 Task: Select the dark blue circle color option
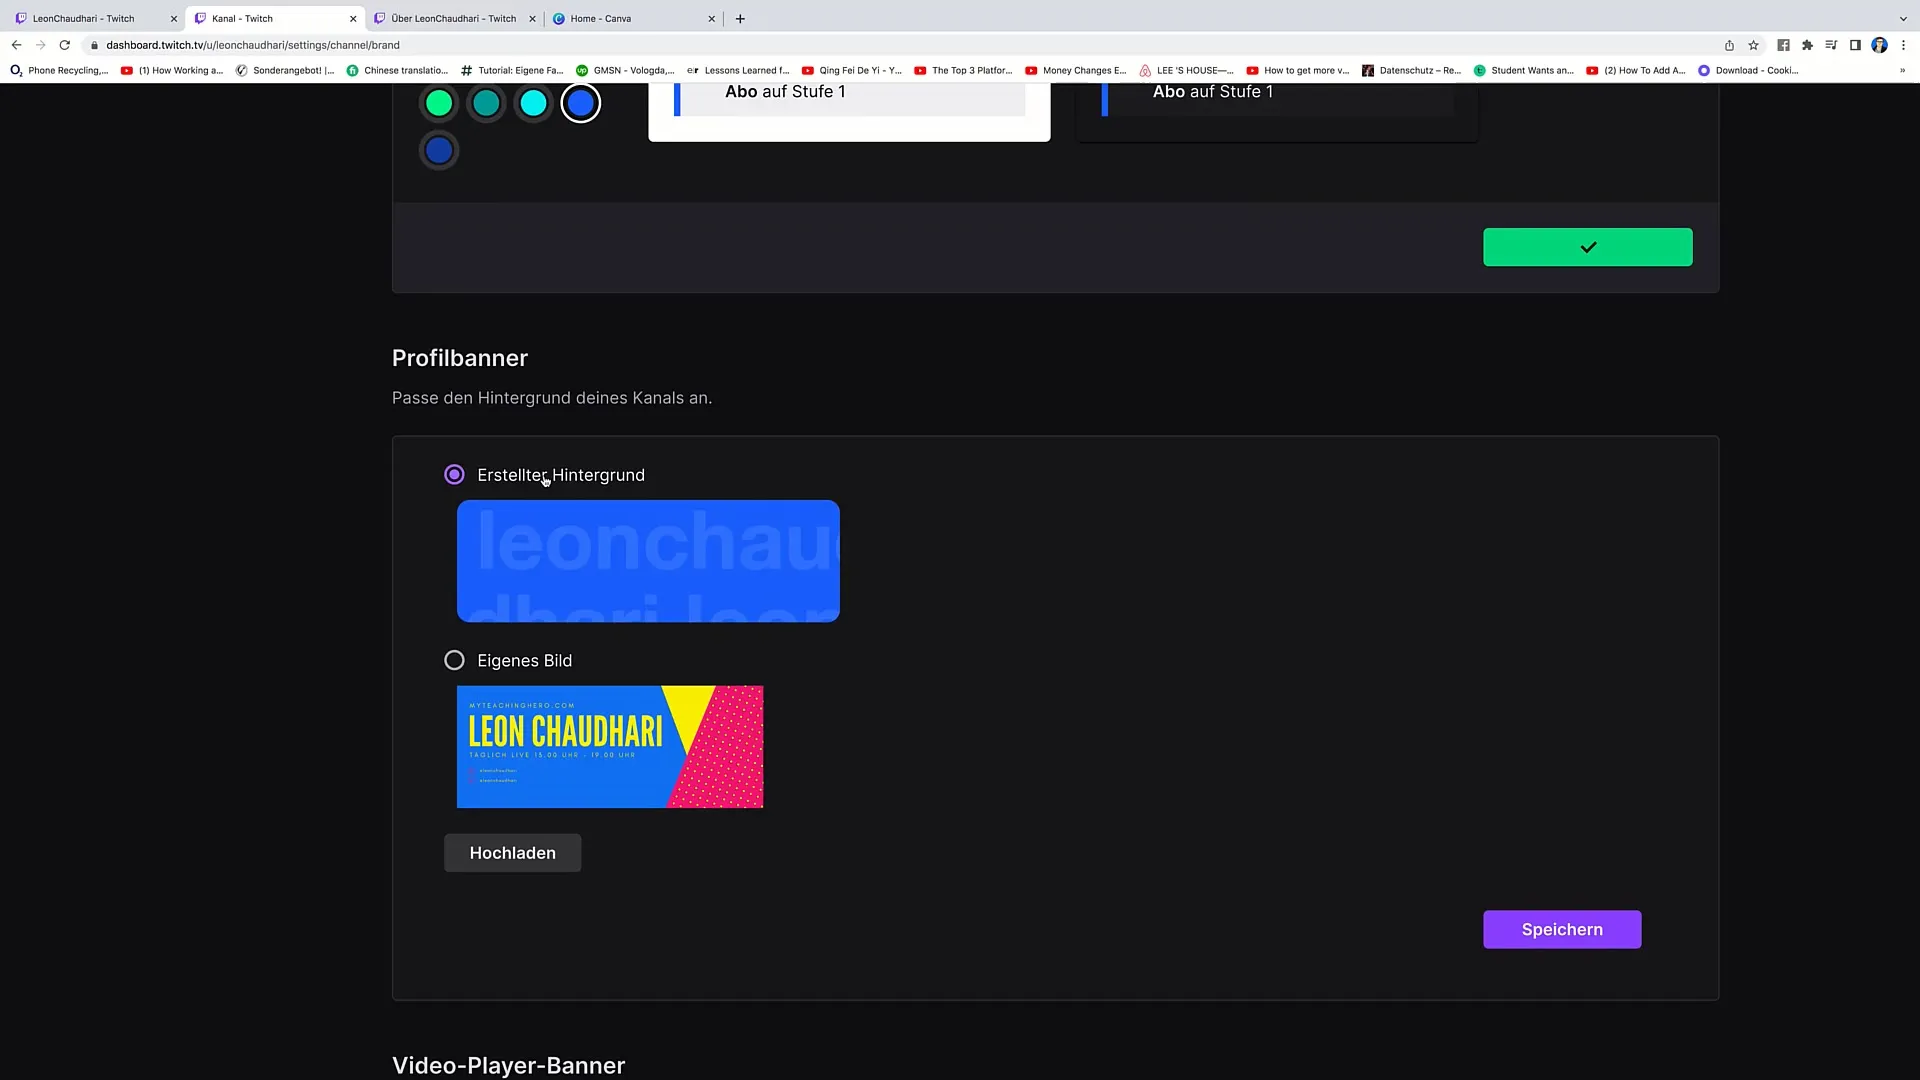439,150
